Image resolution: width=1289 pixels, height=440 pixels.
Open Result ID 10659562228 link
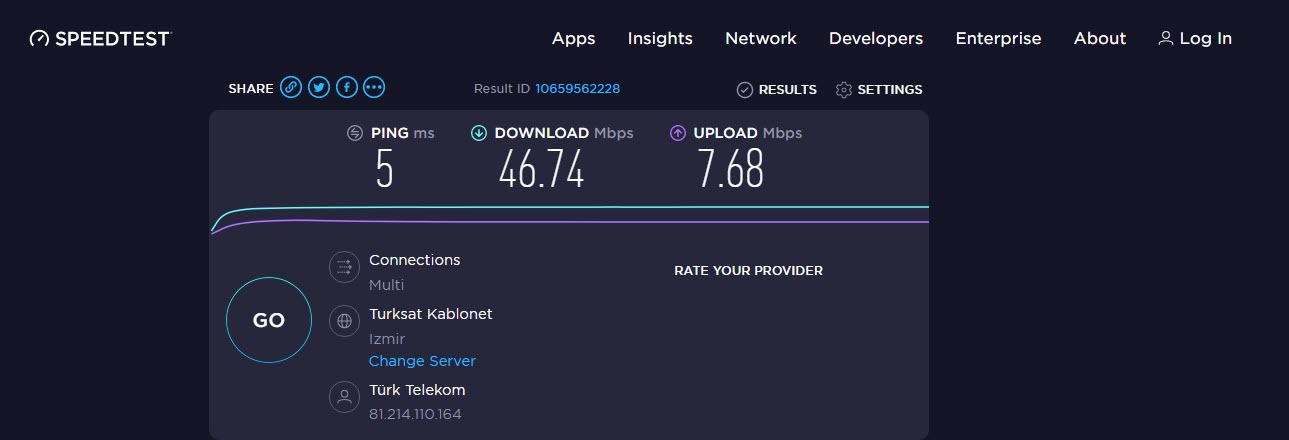point(577,89)
